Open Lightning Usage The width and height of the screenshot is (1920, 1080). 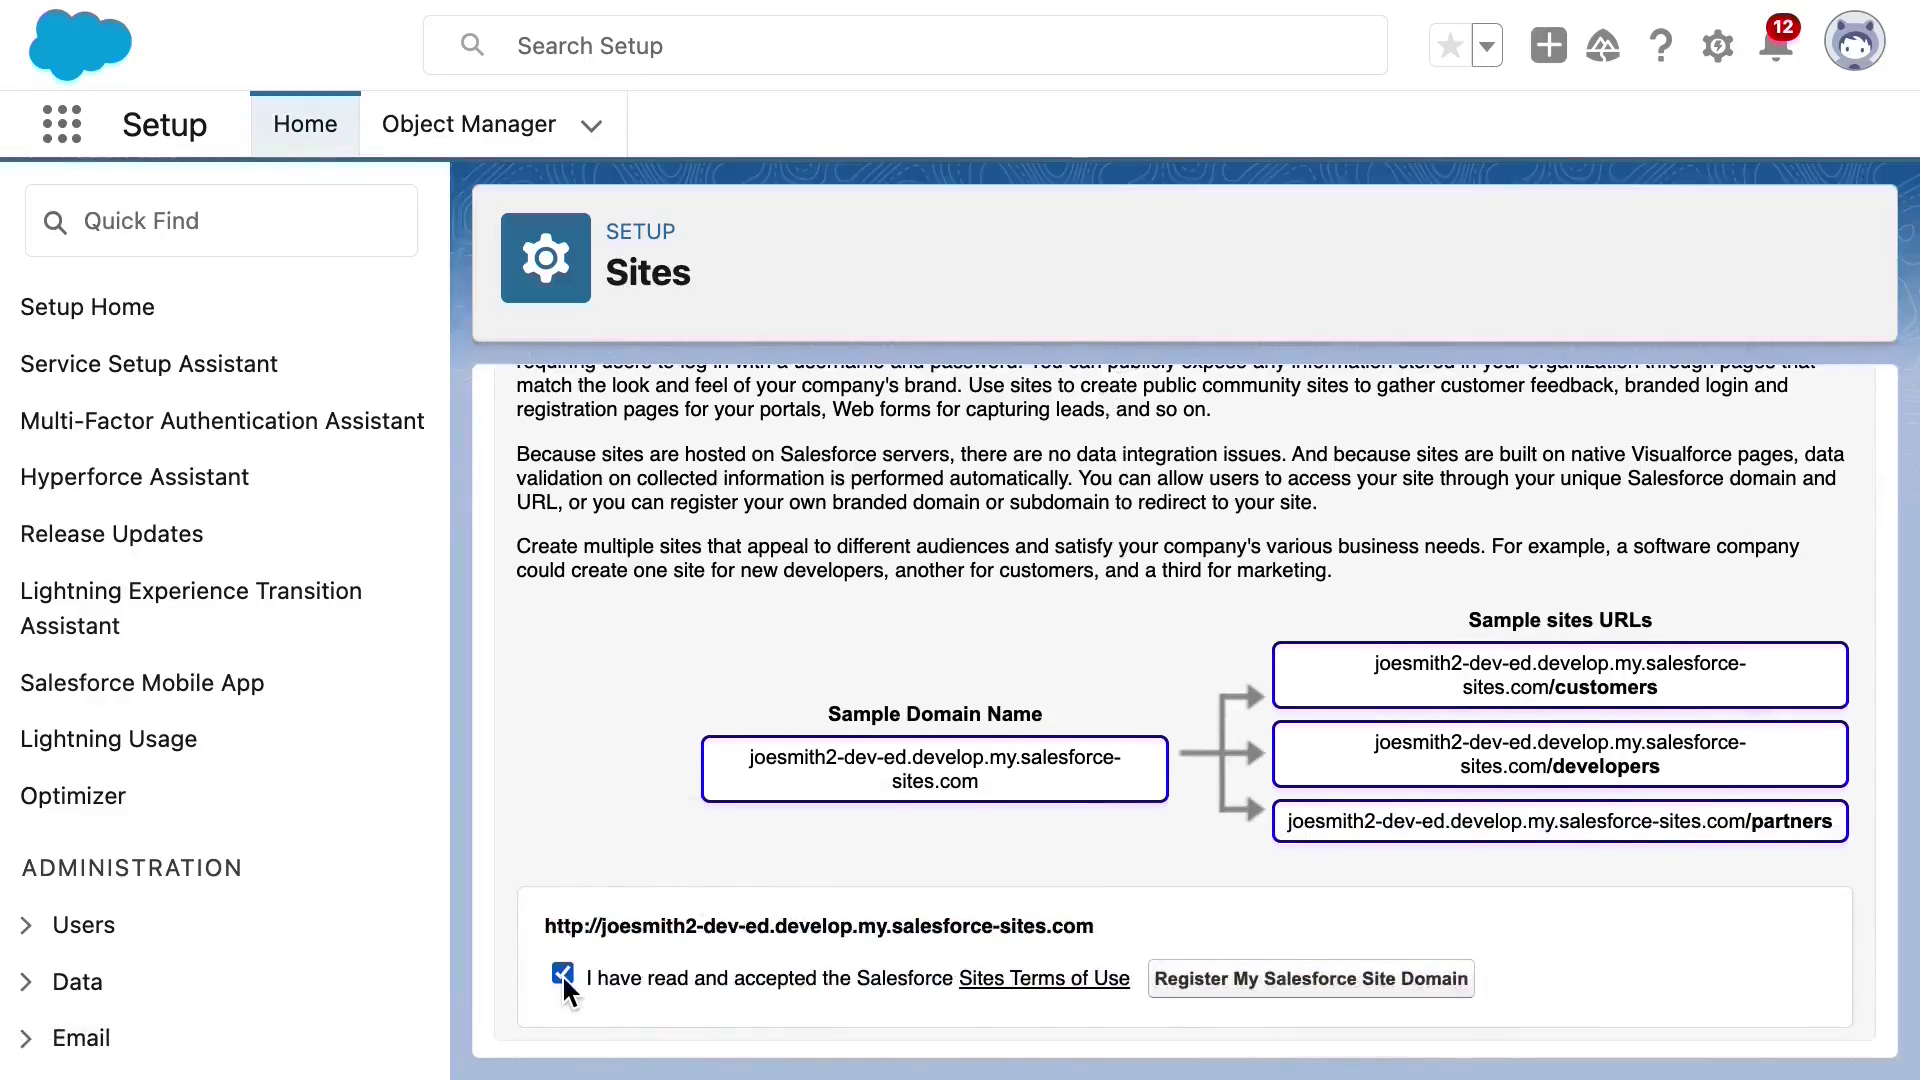(x=108, y=739)
